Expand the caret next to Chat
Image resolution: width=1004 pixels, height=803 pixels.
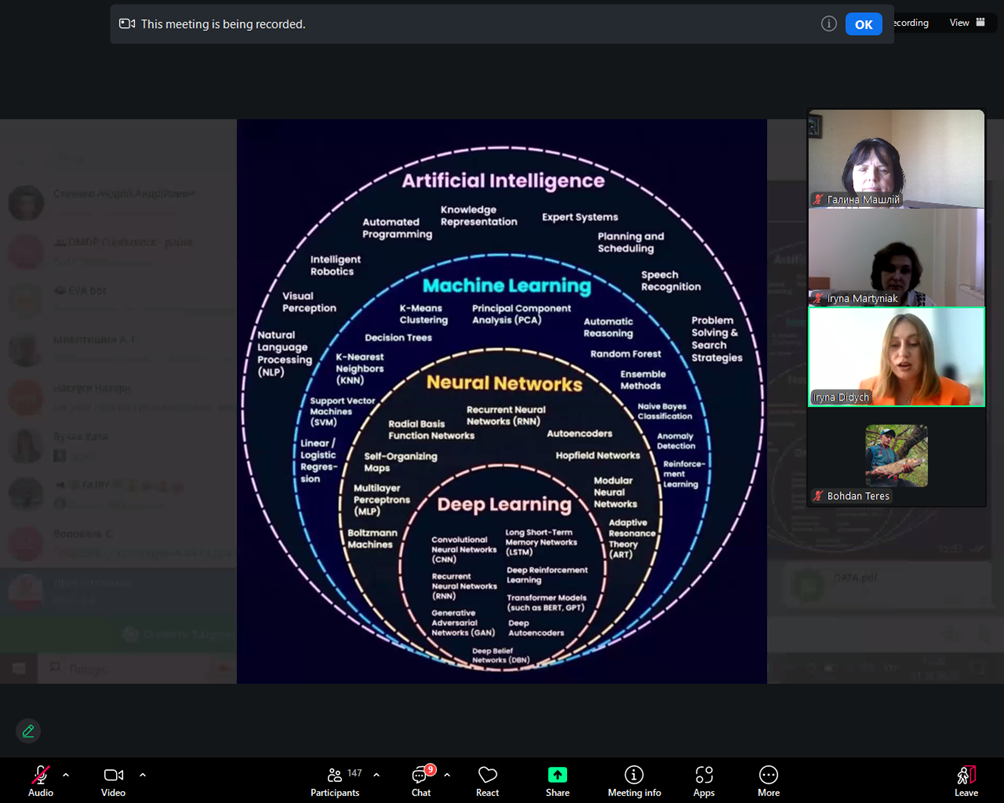[447, 775]
